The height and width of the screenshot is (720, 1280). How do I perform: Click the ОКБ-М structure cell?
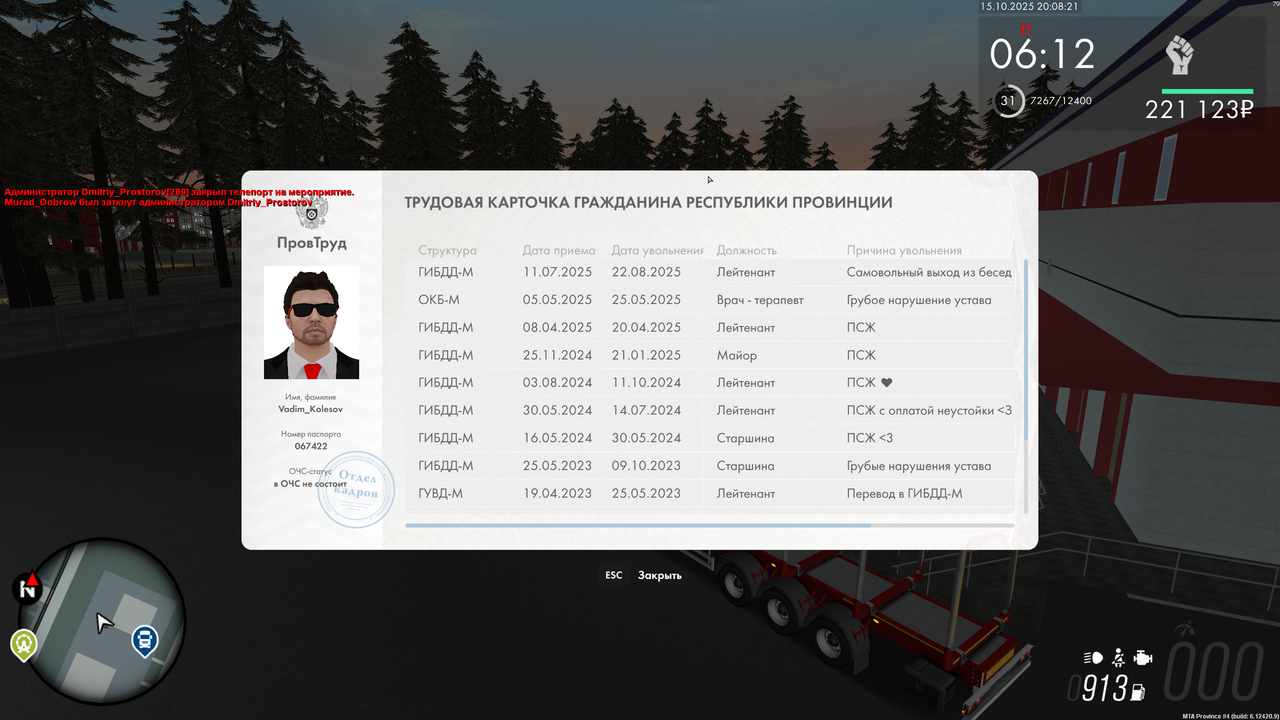[x=439, y=300]
